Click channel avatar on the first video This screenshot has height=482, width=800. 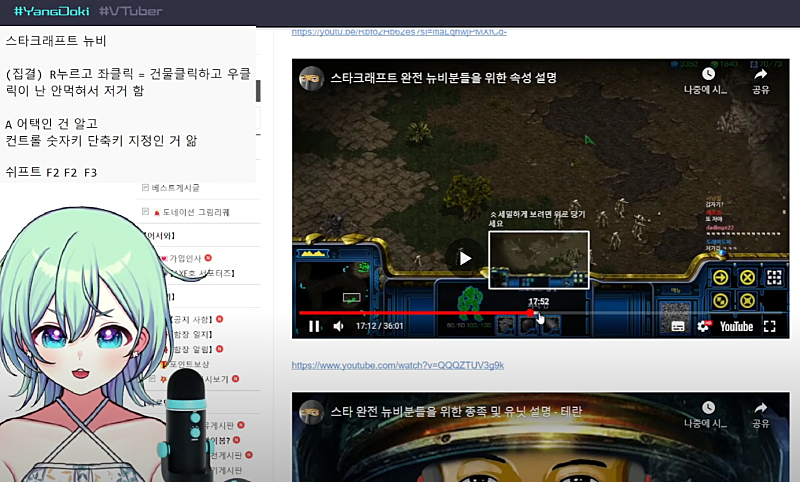[311, 78]
